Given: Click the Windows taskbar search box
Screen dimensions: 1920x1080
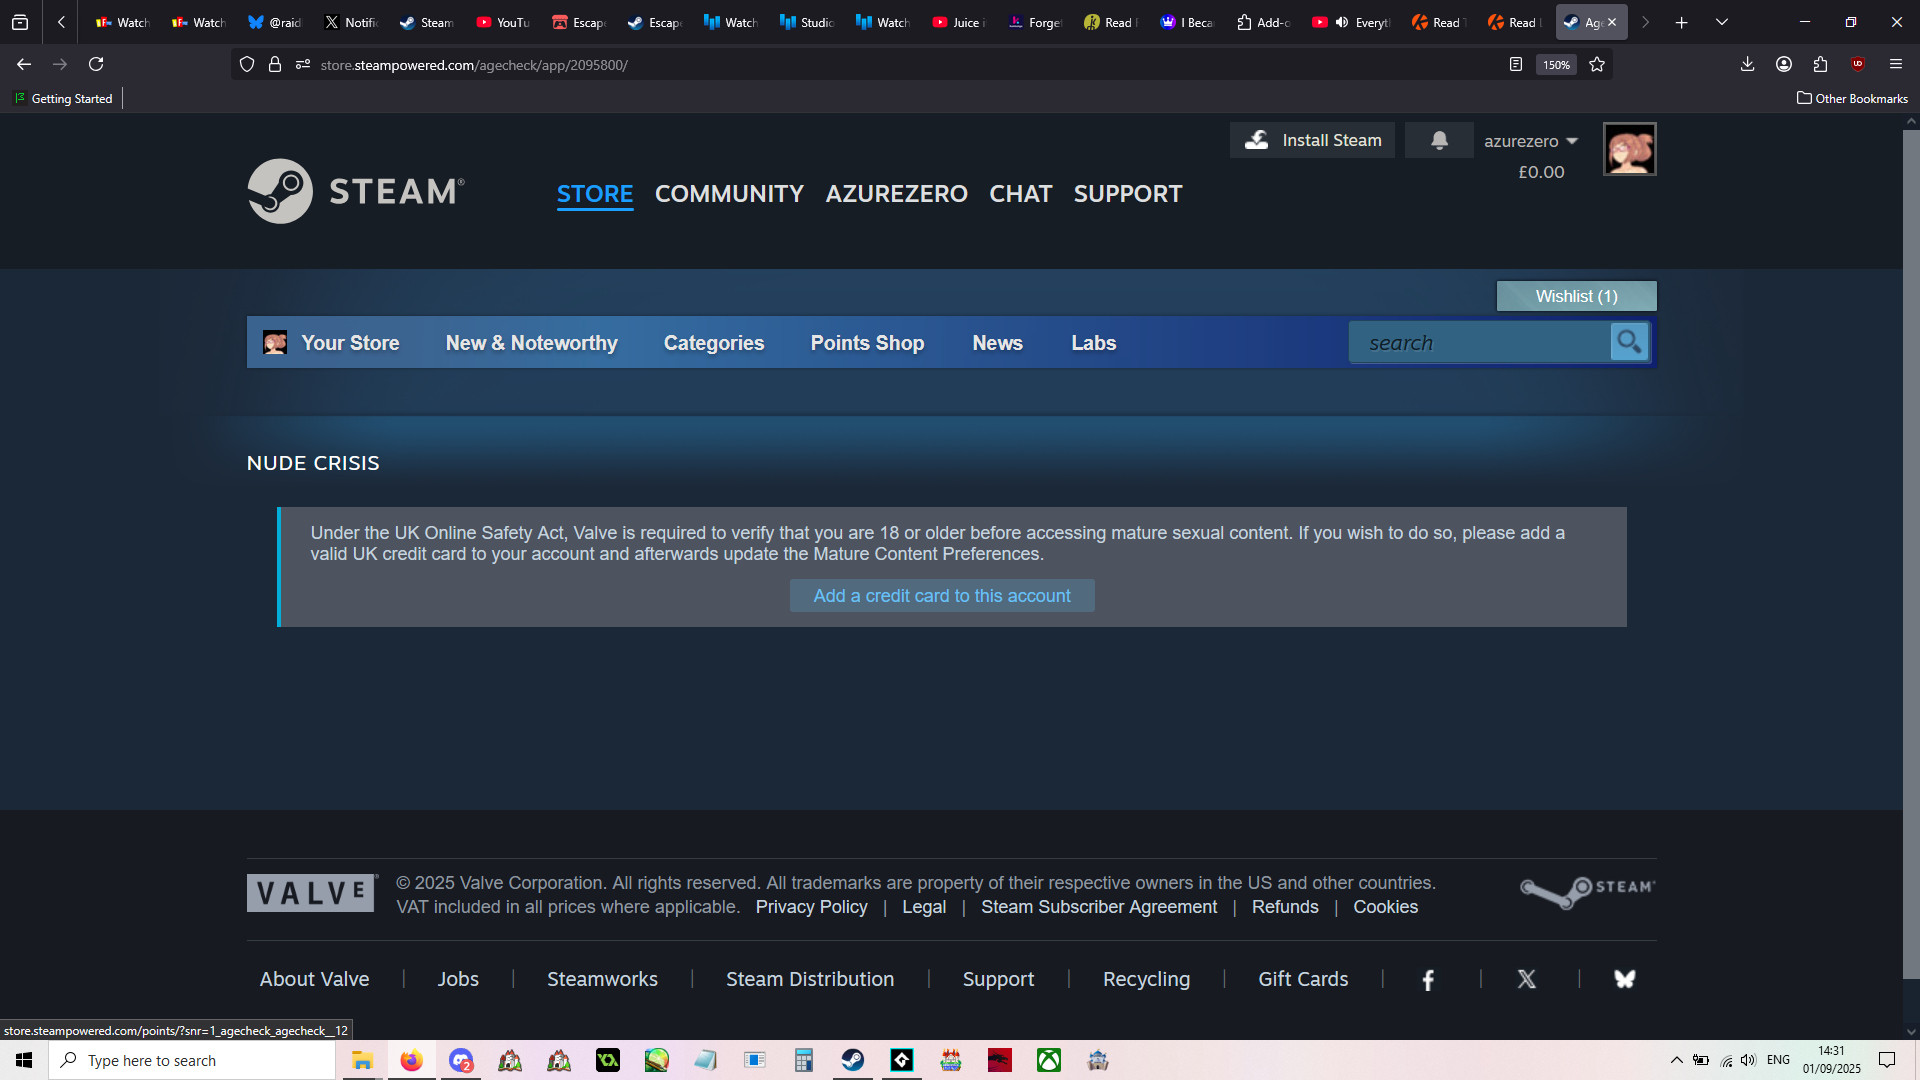Looking at the screenshot, I should (192, 1060).
